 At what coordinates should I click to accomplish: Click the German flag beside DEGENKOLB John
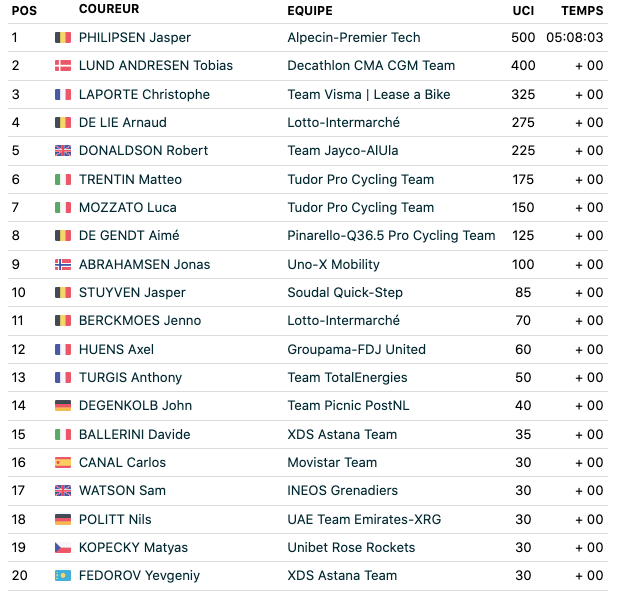(x=63, y=406)
